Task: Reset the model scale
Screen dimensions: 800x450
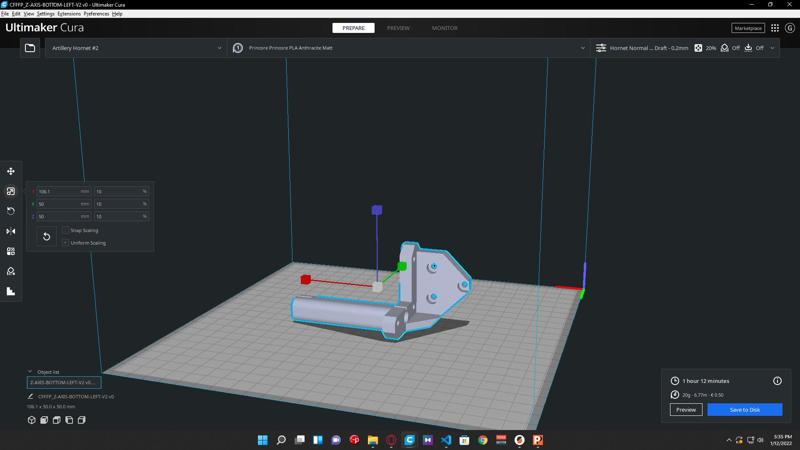Action: (x=46, y=237)
